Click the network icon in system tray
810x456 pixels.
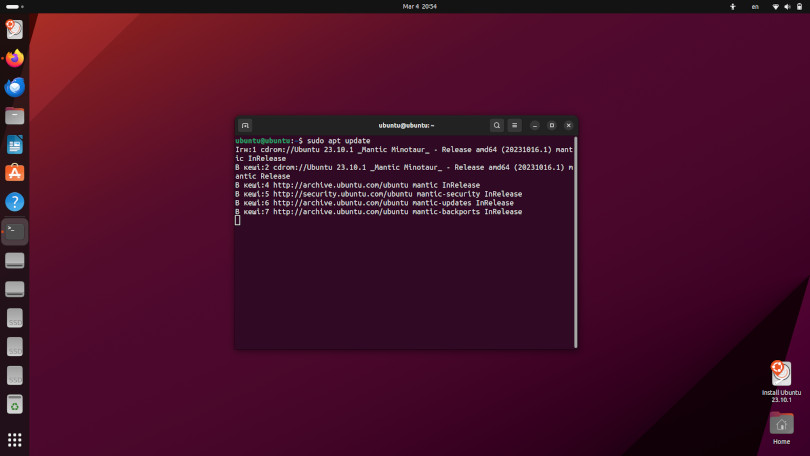coord(775,7)
